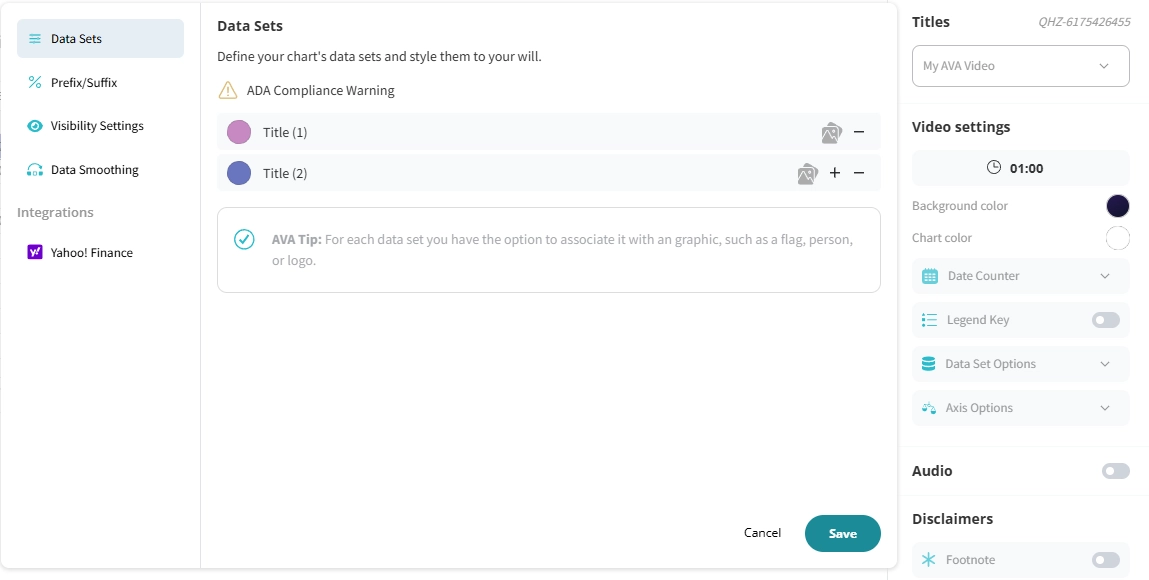Click the image icon for Title (1)
The width and height of the screenshot is (1149, 580).
(832, 133)
